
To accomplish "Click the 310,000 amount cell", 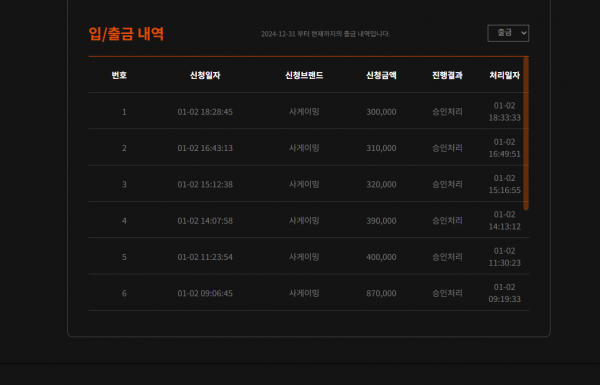I will click(x=381, y=148).
